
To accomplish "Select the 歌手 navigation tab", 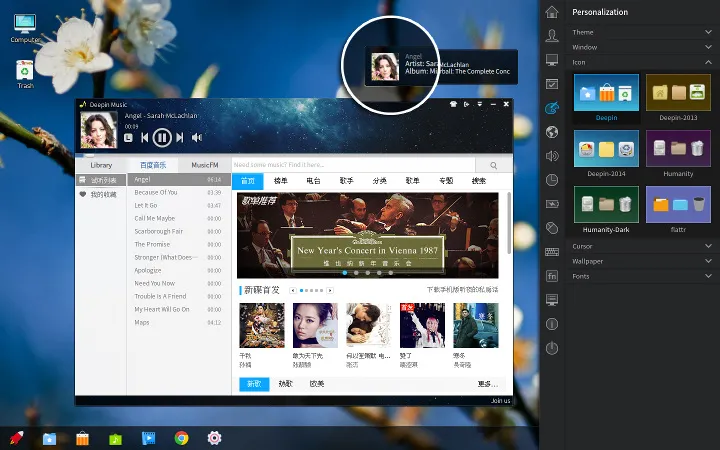I will click(347, 181).
